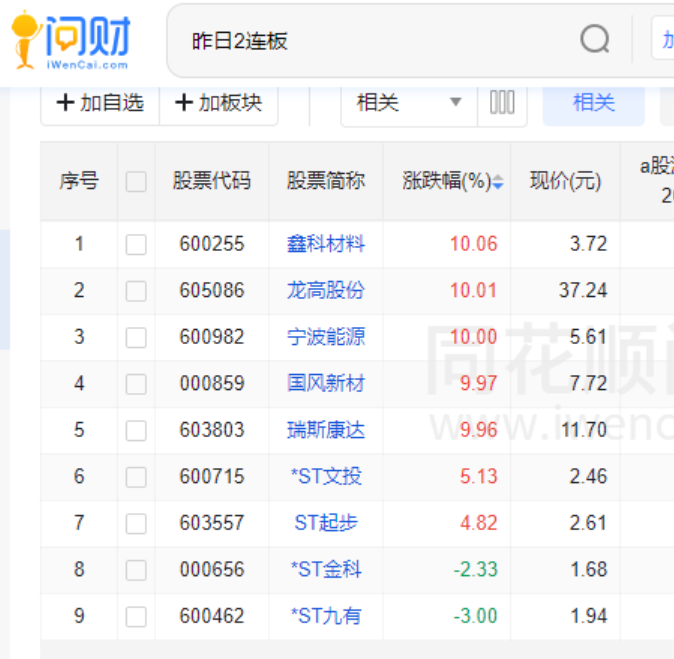
Task: Open stock link 瑞斯康达
Action: [x=326, y=430]
